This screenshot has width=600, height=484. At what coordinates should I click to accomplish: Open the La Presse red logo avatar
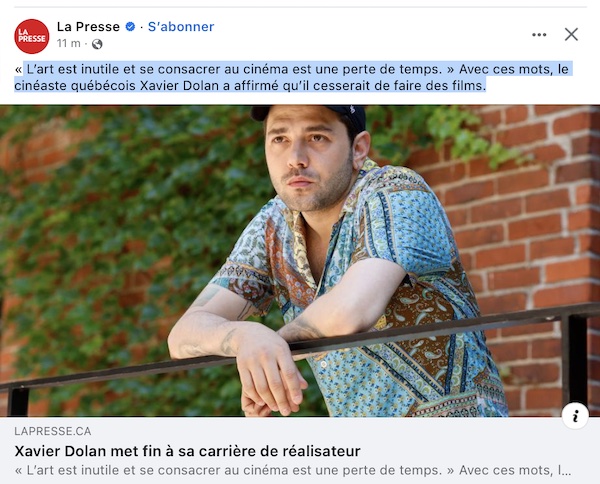[x=32, y=36]
